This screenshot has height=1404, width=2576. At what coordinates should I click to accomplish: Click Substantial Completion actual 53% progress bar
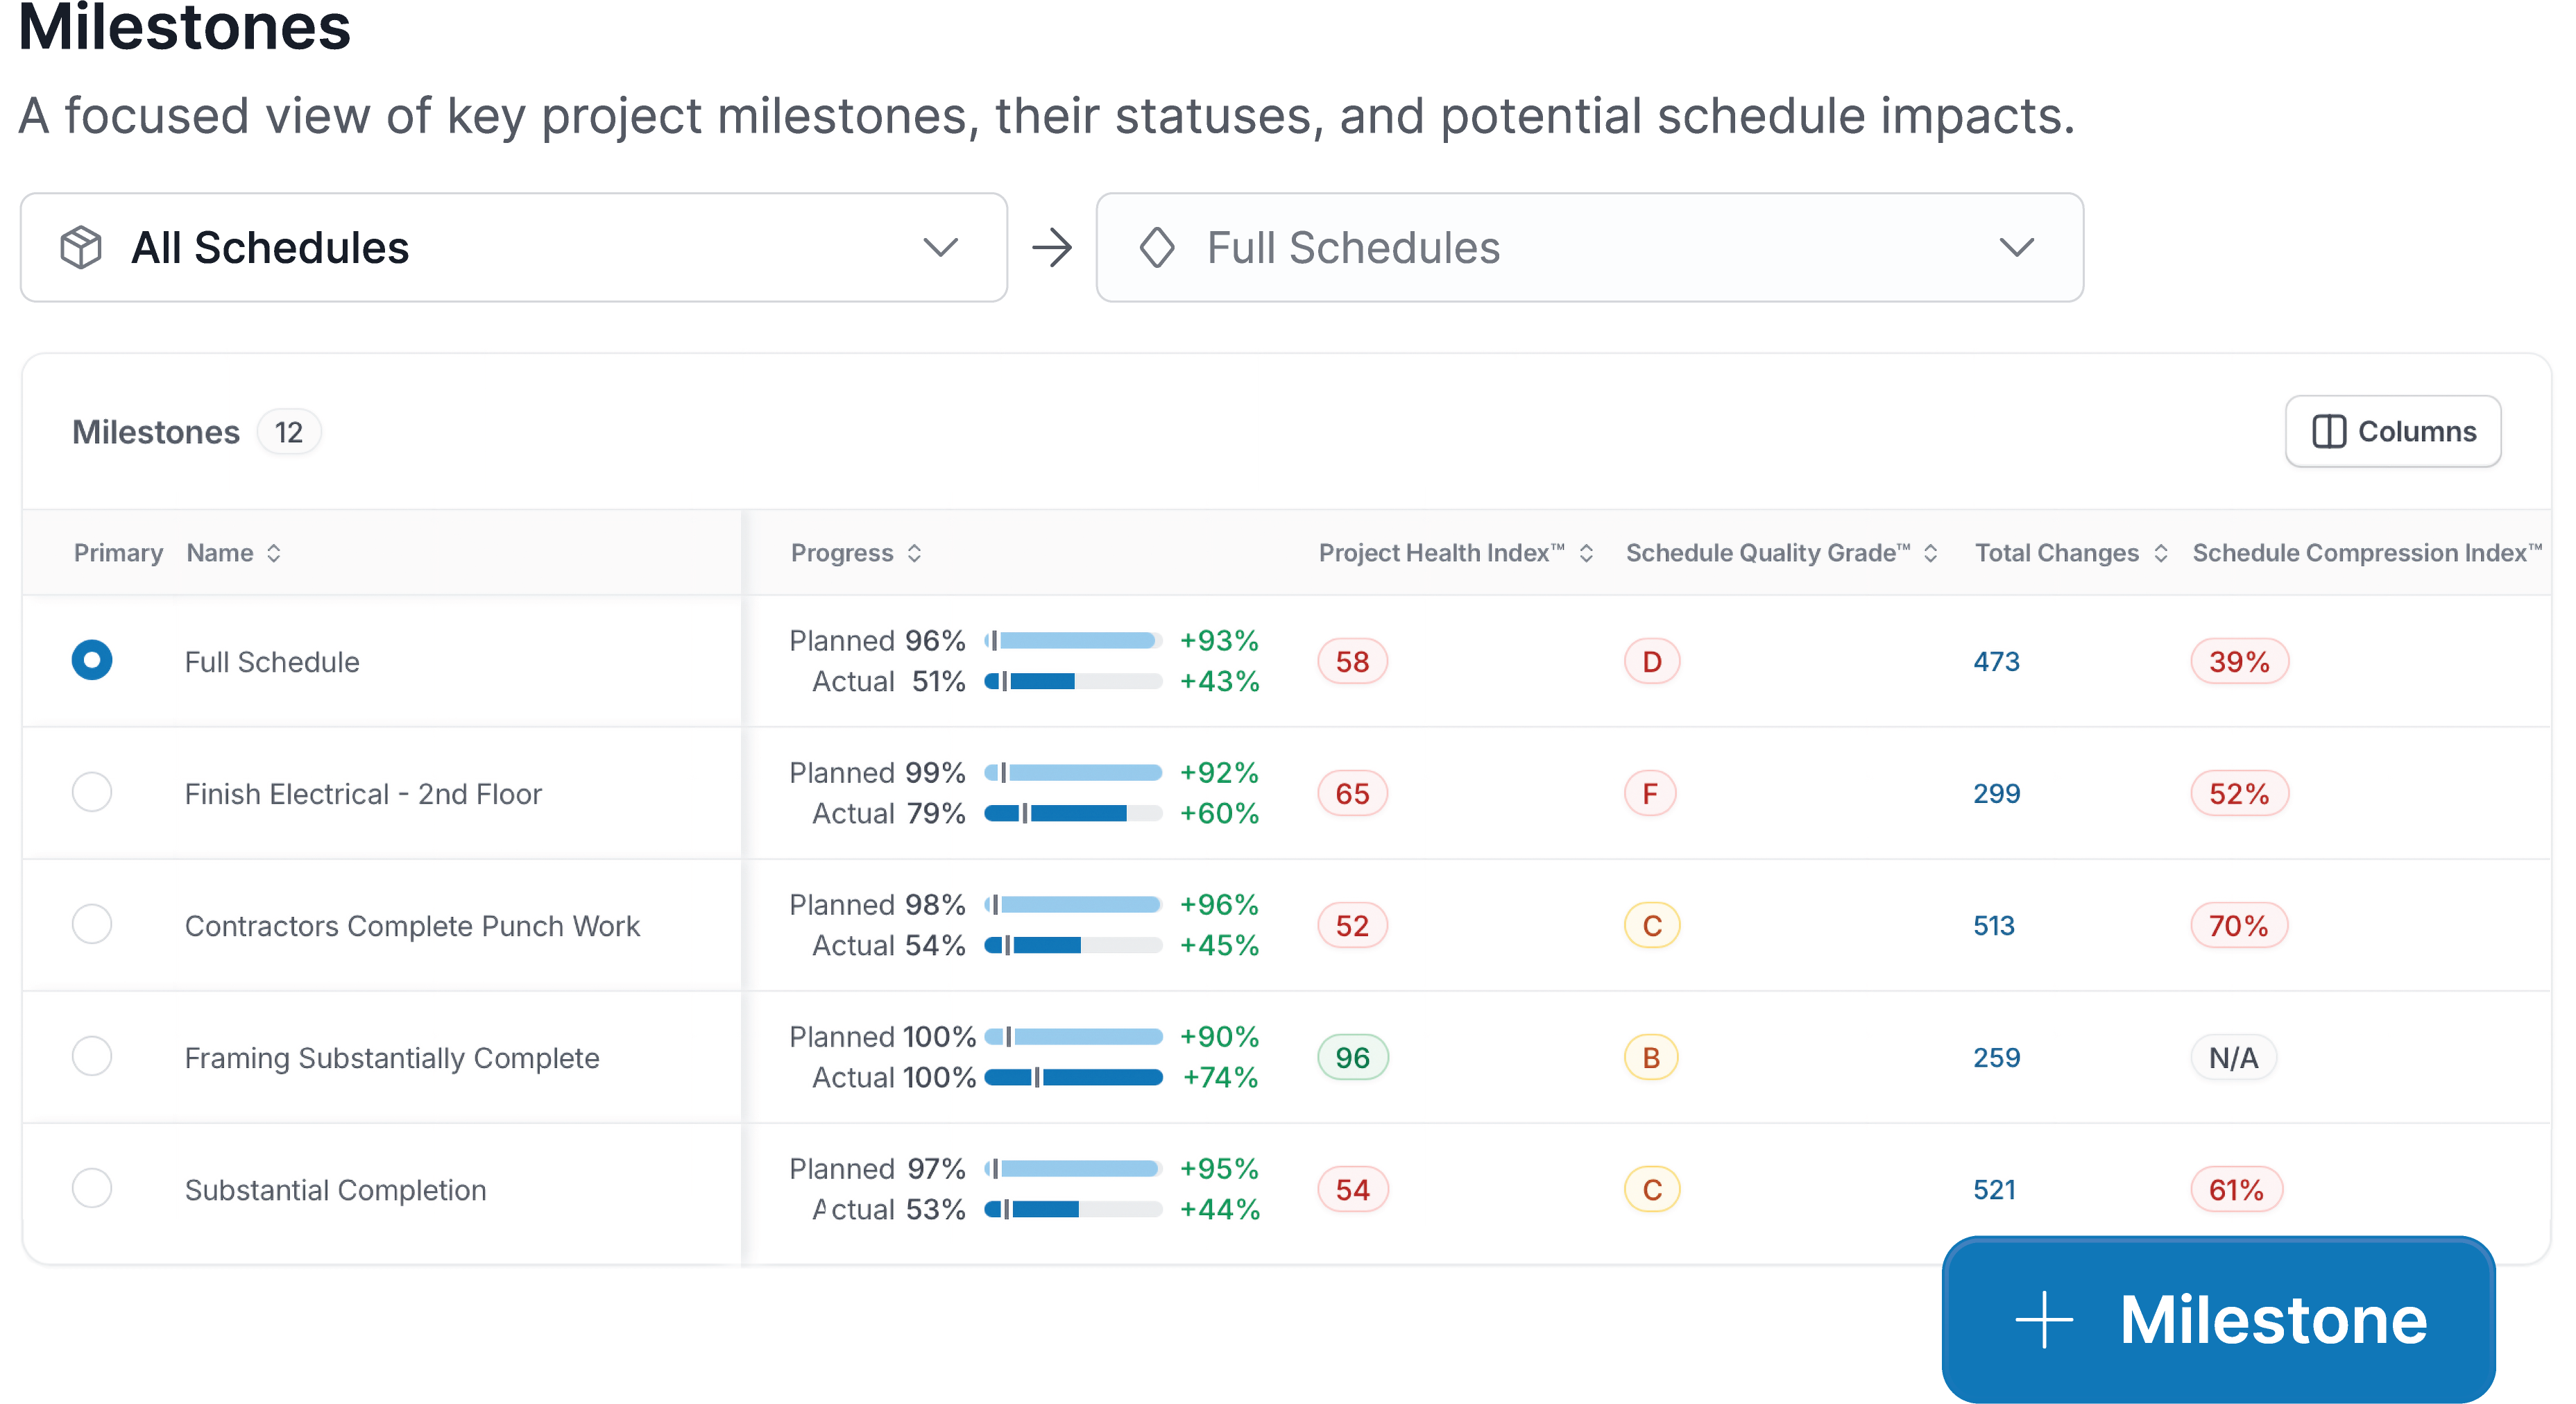tap(1073, 1209)
